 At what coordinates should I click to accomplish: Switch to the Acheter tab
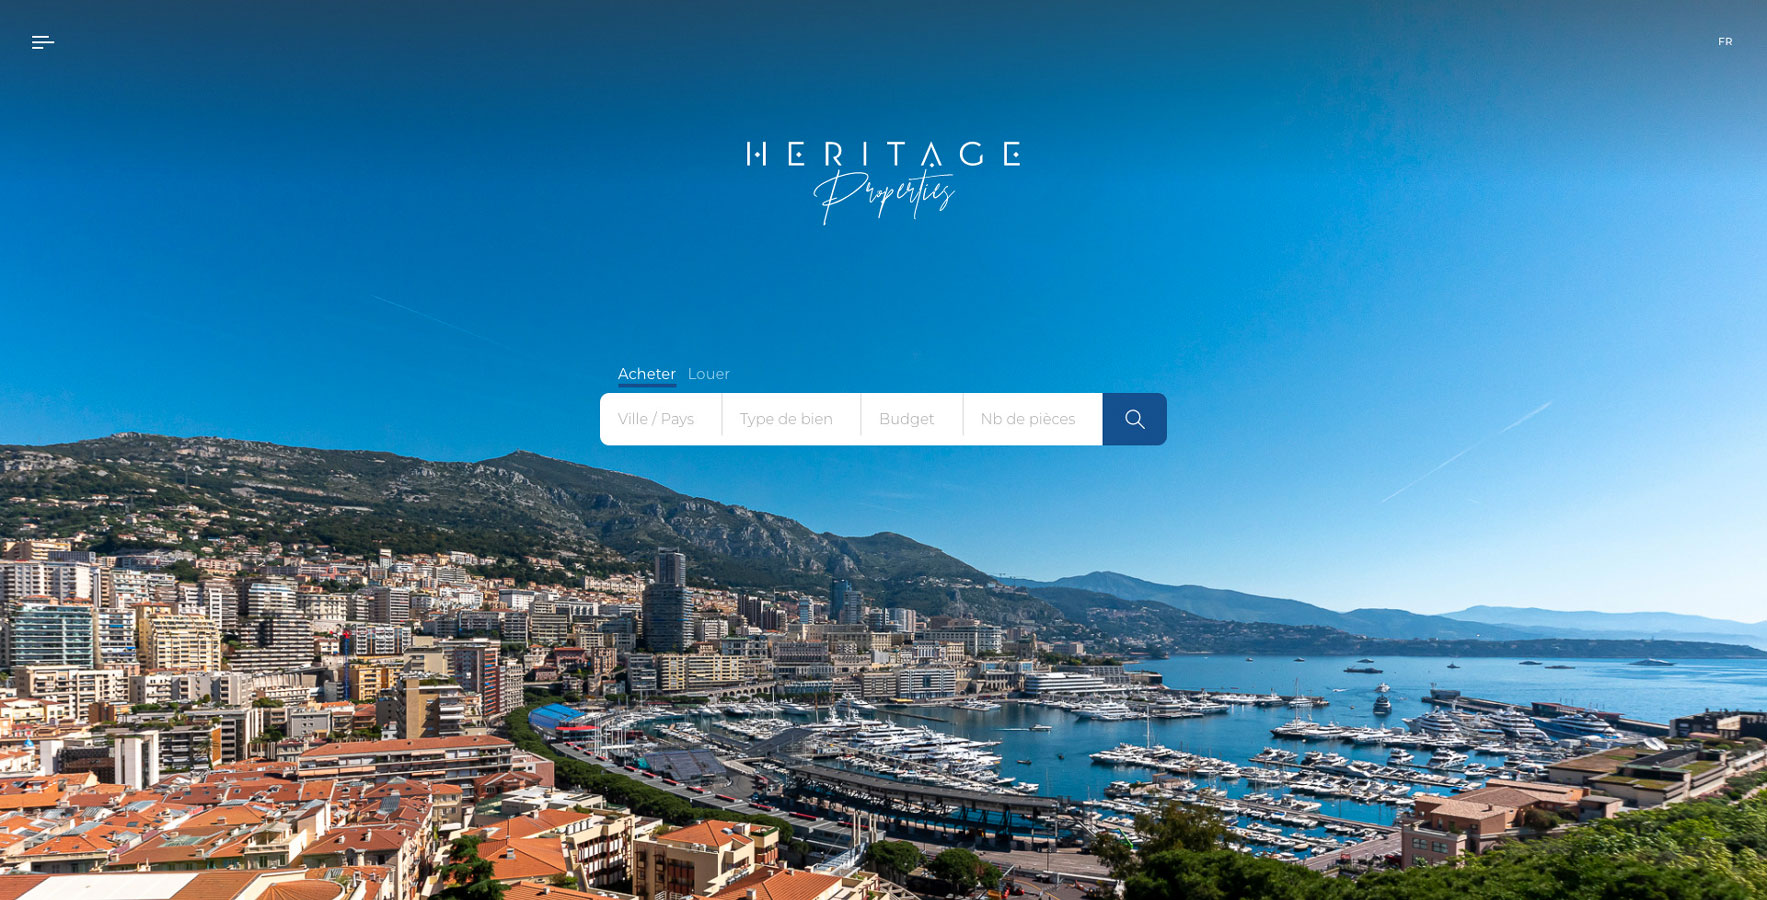[x=647, y=374]
